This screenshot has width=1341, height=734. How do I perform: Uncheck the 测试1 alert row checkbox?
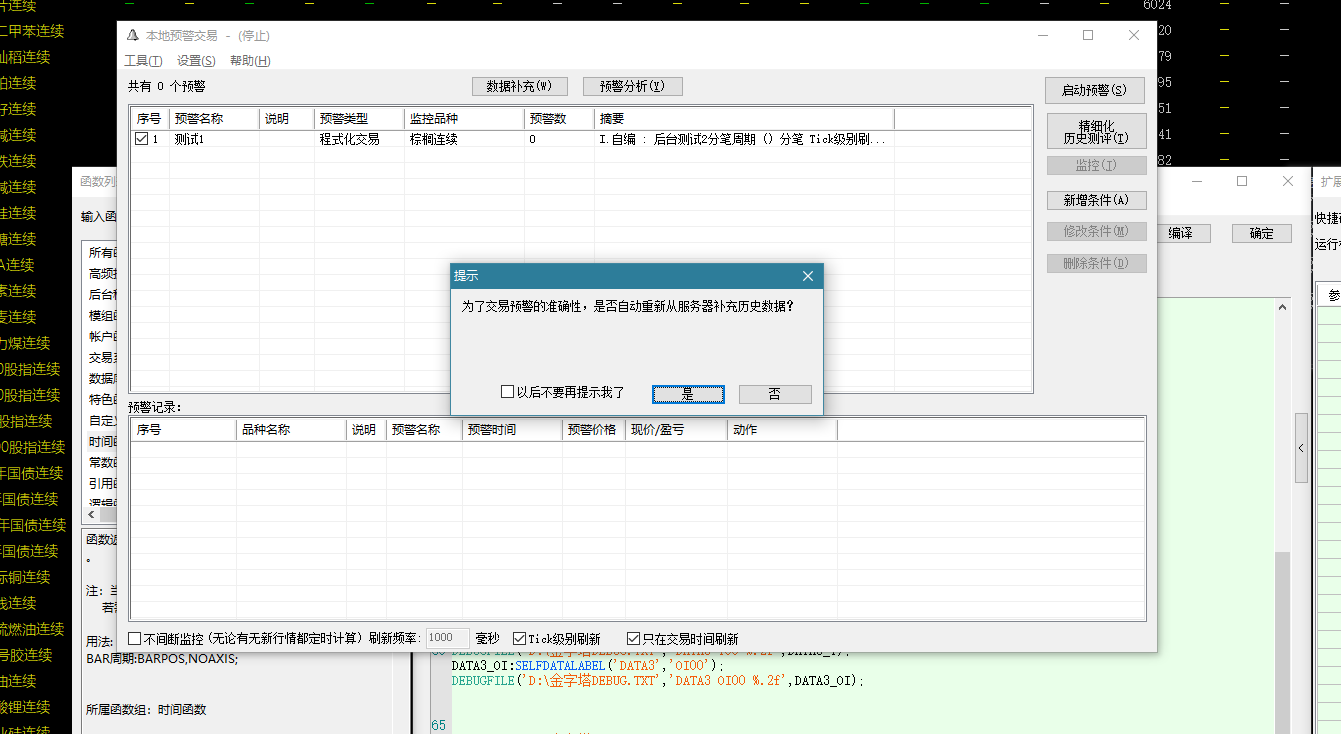pos(142,139)
